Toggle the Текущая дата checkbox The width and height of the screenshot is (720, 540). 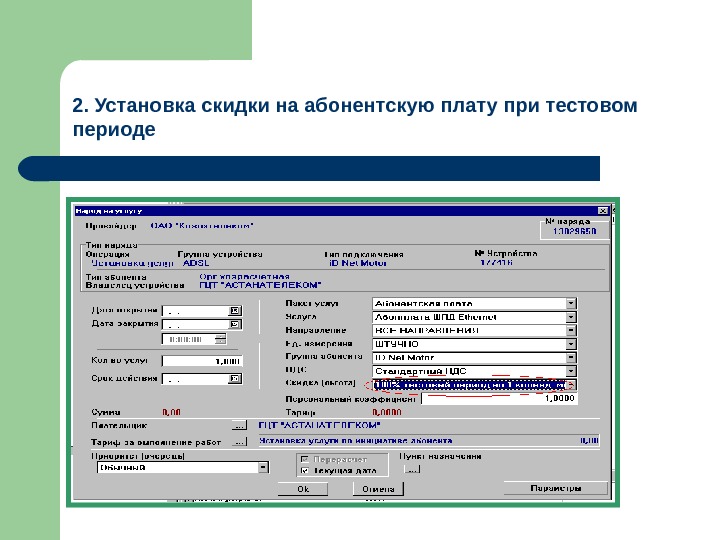pos(304,471)
